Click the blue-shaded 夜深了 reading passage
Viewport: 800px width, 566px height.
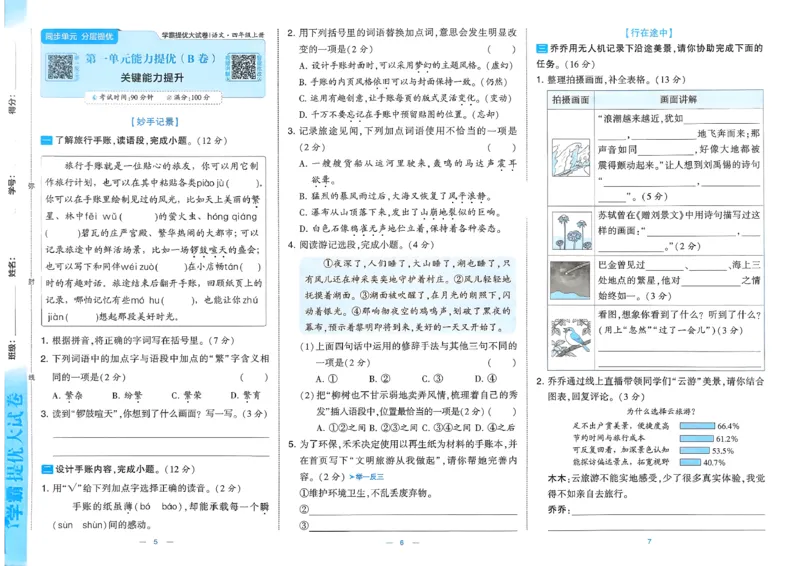pyautogui.click(x=408, y=295)
